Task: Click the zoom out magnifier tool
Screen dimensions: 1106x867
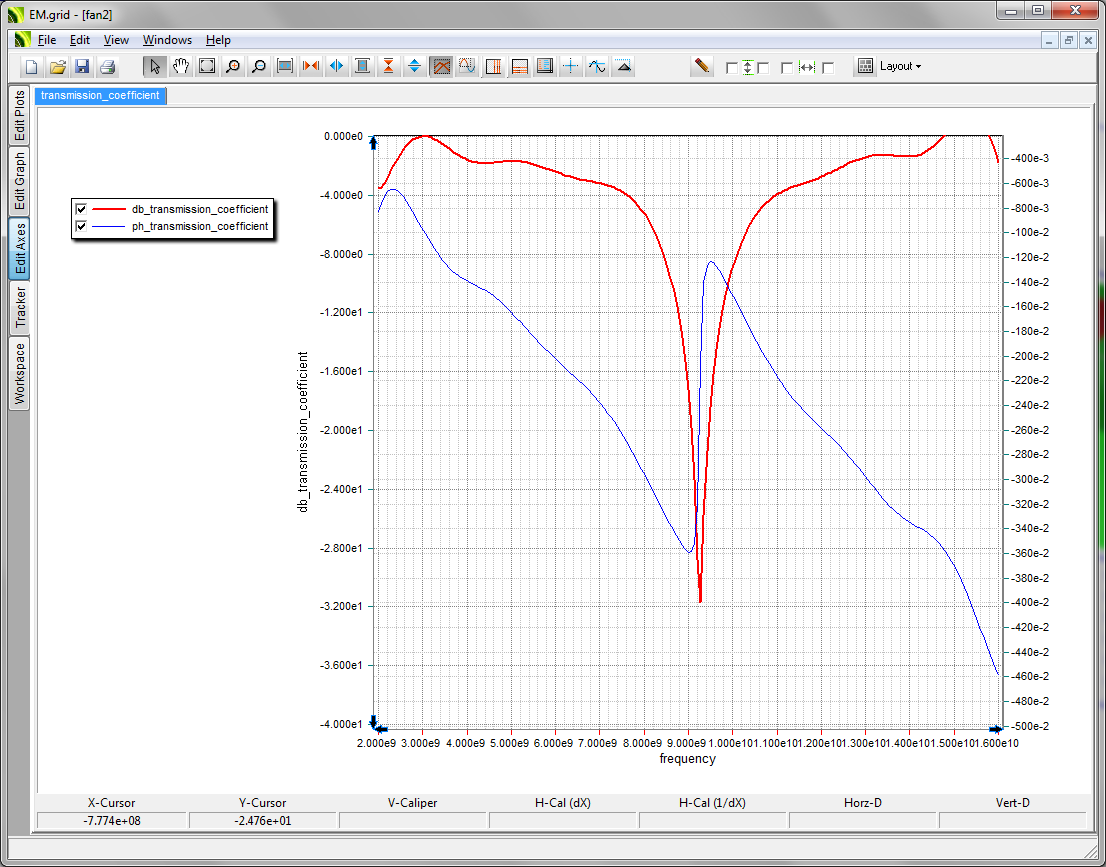Action: coord(259,66)
